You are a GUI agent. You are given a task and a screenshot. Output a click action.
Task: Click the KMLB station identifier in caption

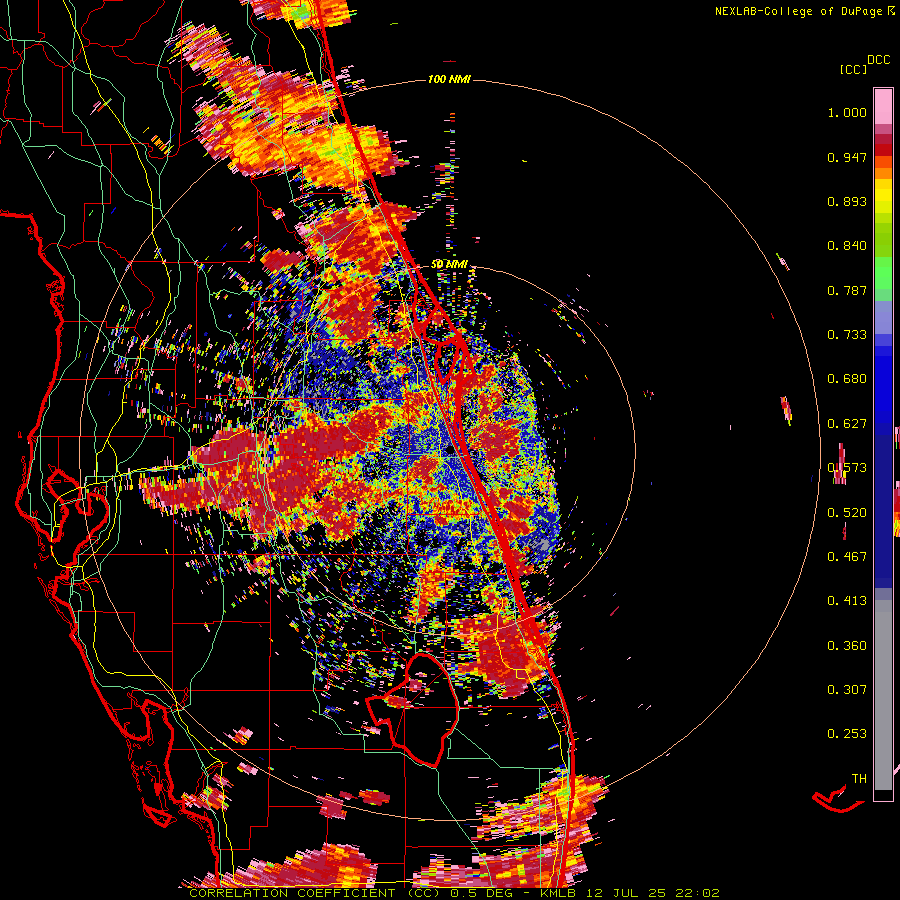click(559, 893)
